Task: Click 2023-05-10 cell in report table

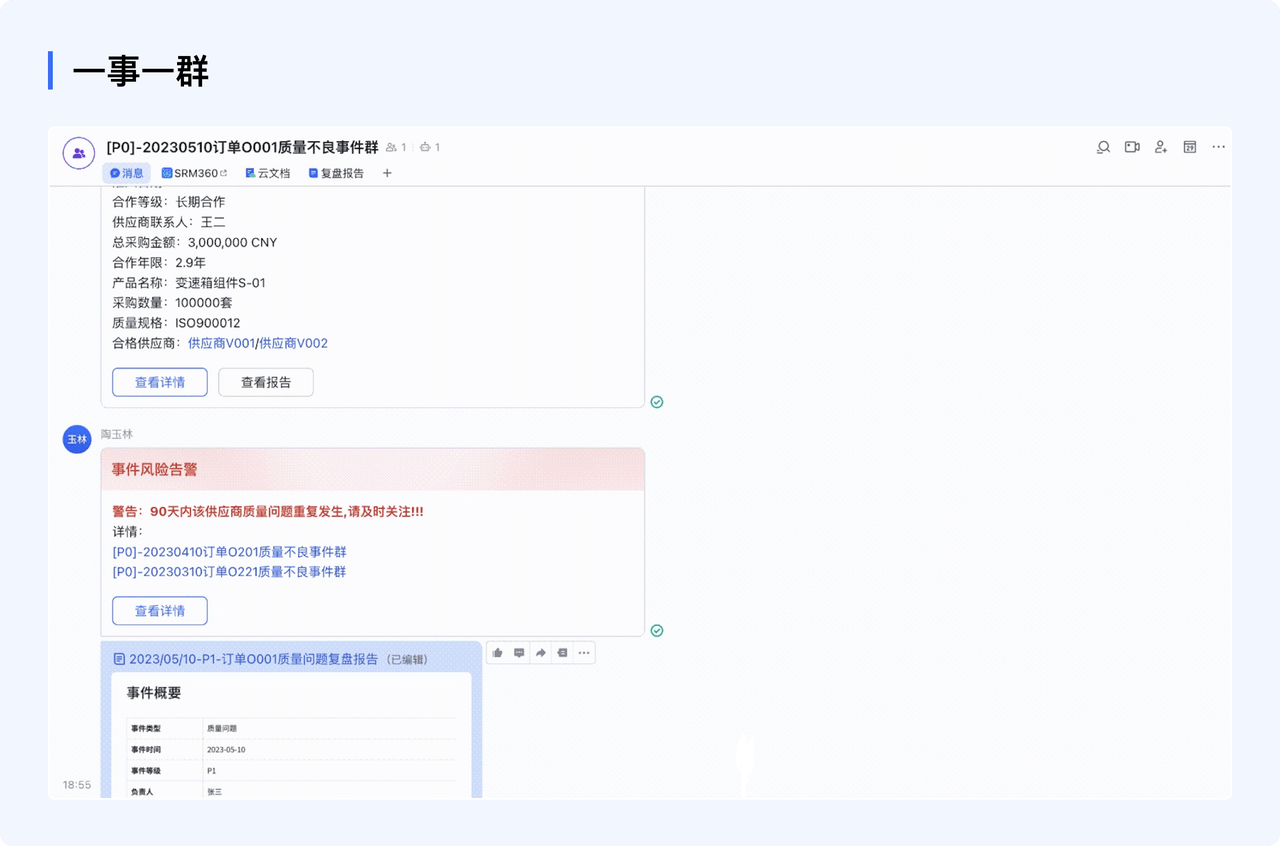Action: [226, 750]
